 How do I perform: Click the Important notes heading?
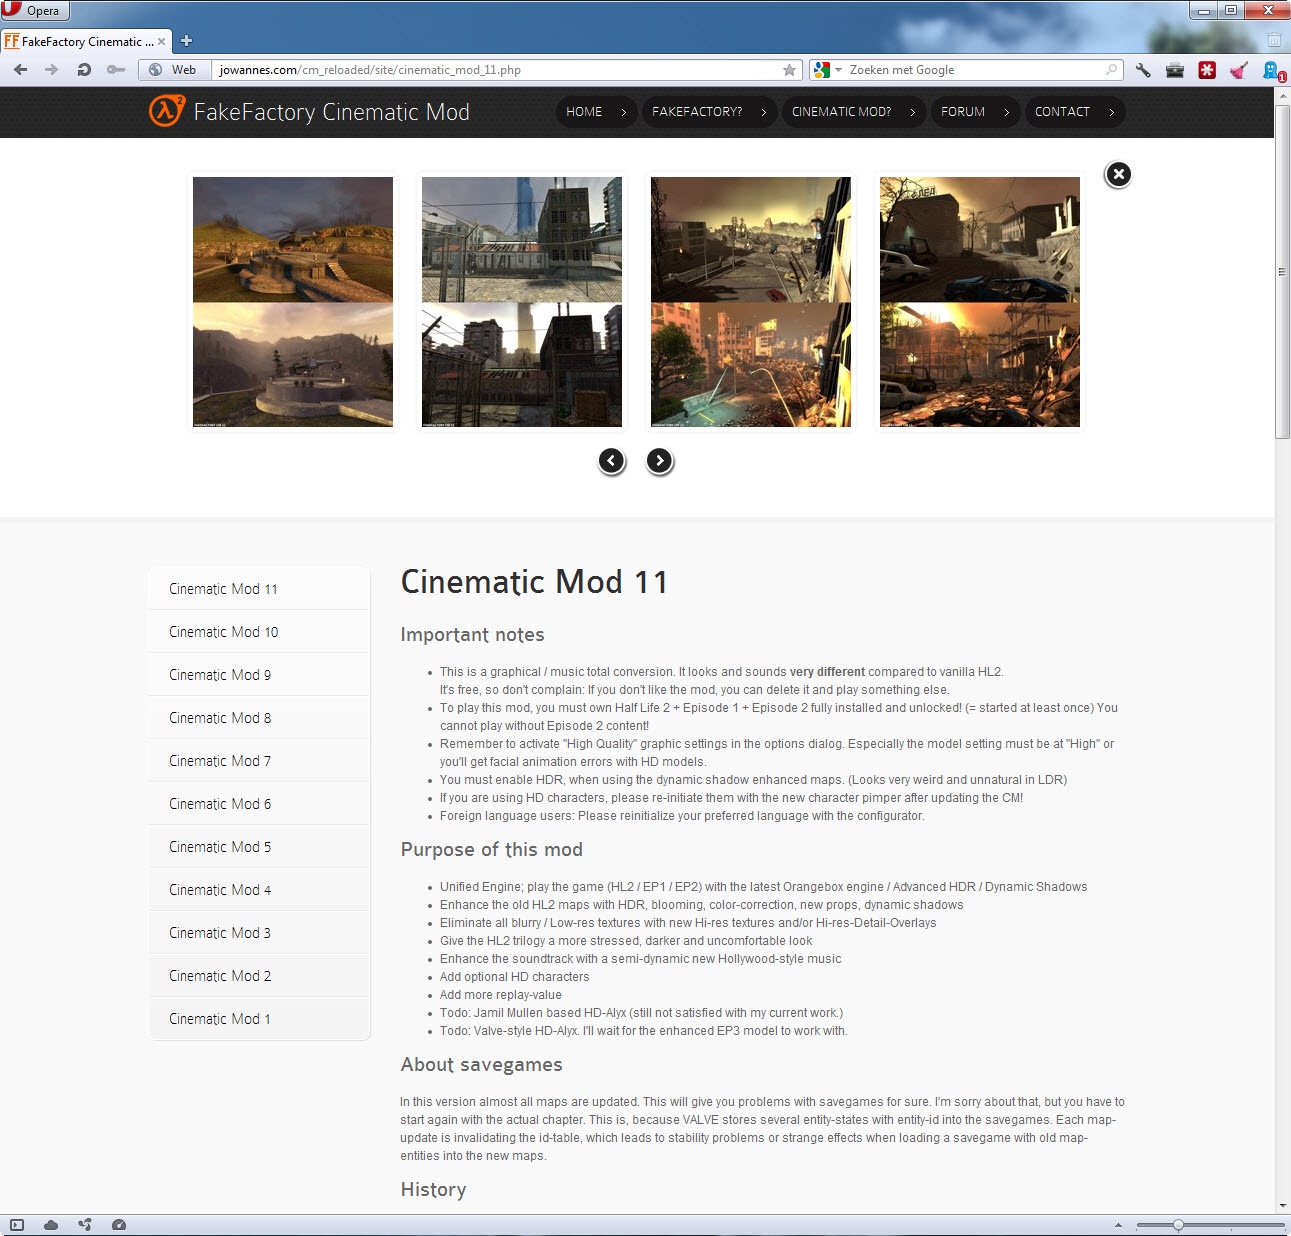point(472,635)
